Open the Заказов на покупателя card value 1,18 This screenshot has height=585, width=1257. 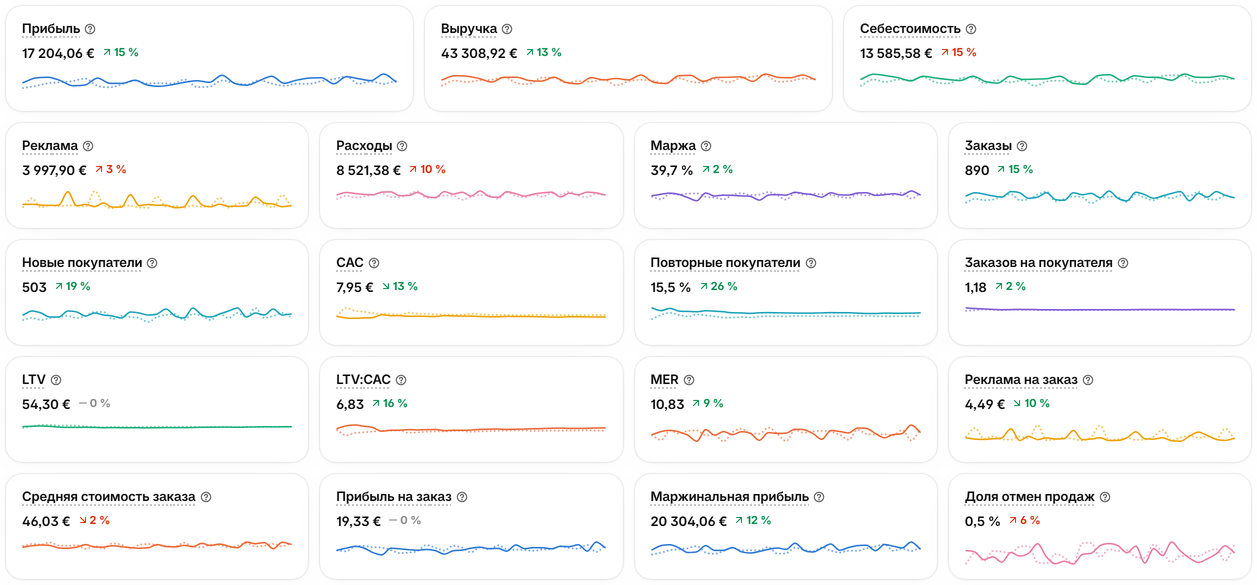pyautogui.click(x=976, y=287)
